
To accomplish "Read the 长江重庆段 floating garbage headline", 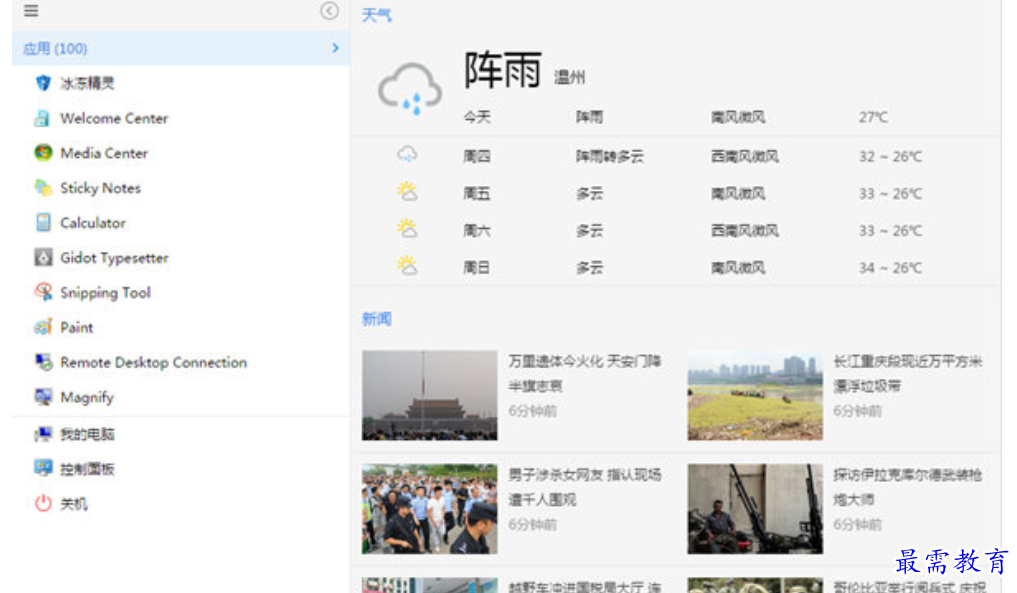I will 908,373.
